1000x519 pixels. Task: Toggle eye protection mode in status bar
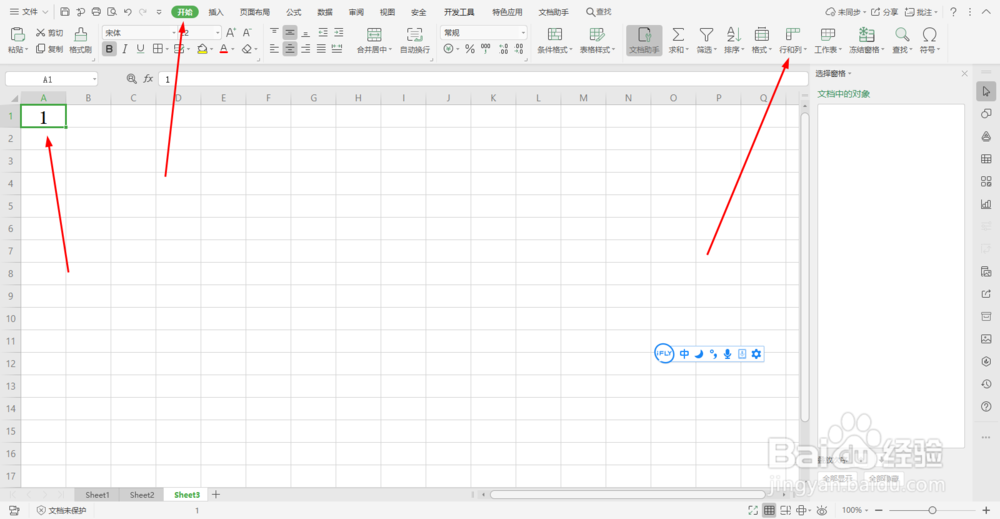tap(822, 510)
